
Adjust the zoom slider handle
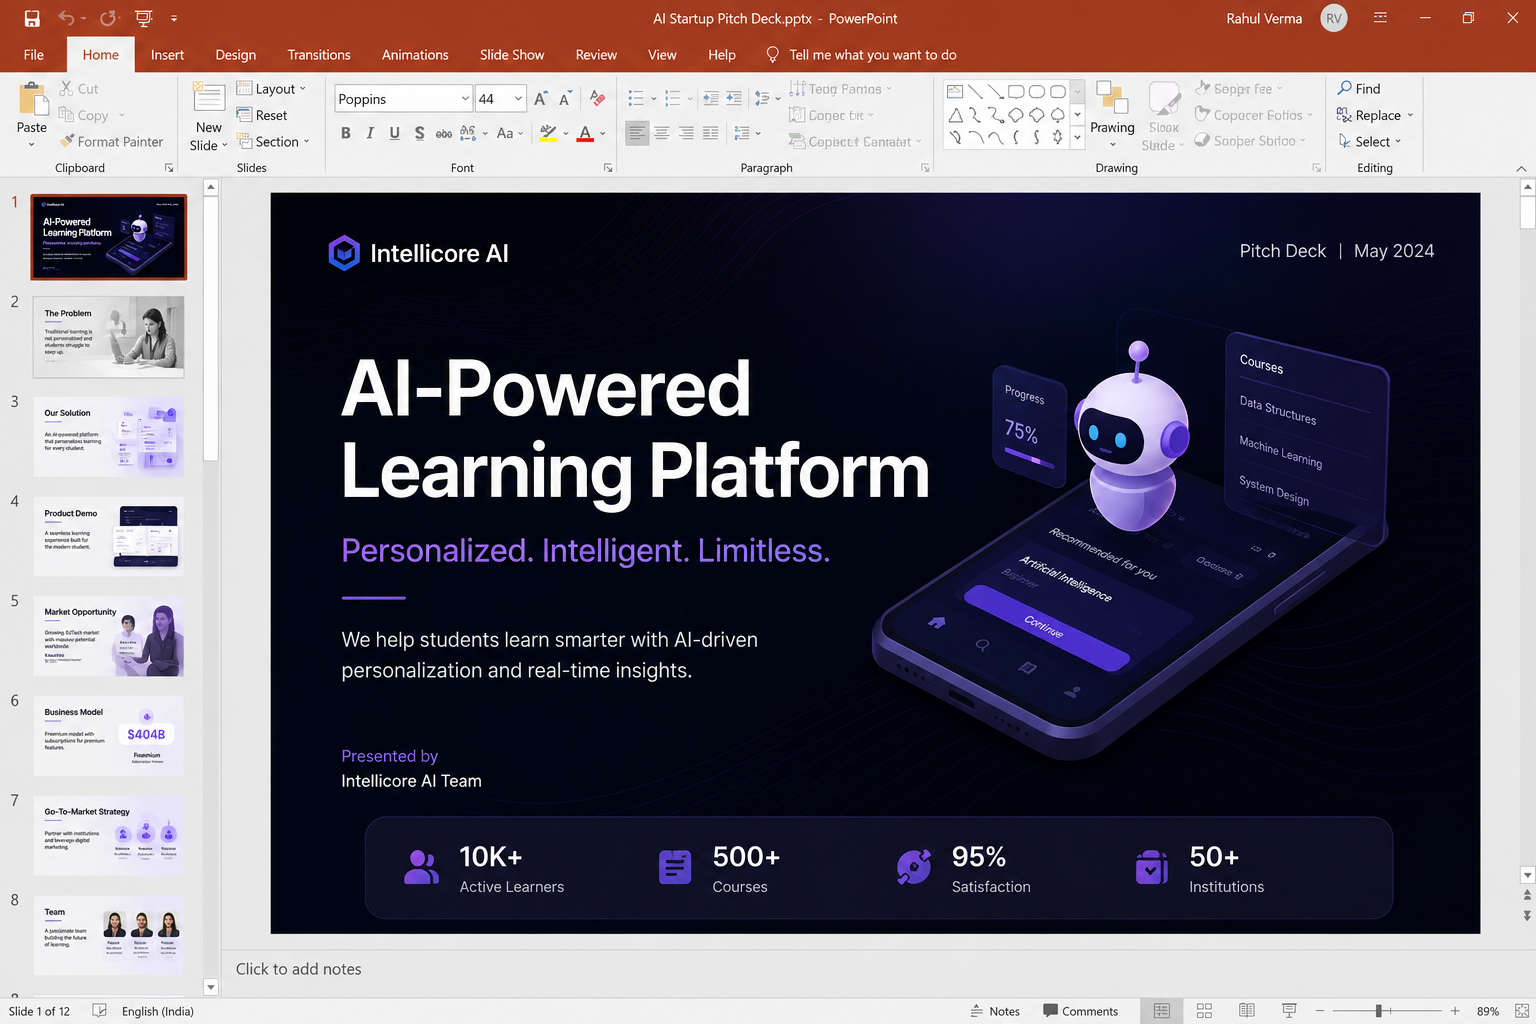coord(1378,1011)
